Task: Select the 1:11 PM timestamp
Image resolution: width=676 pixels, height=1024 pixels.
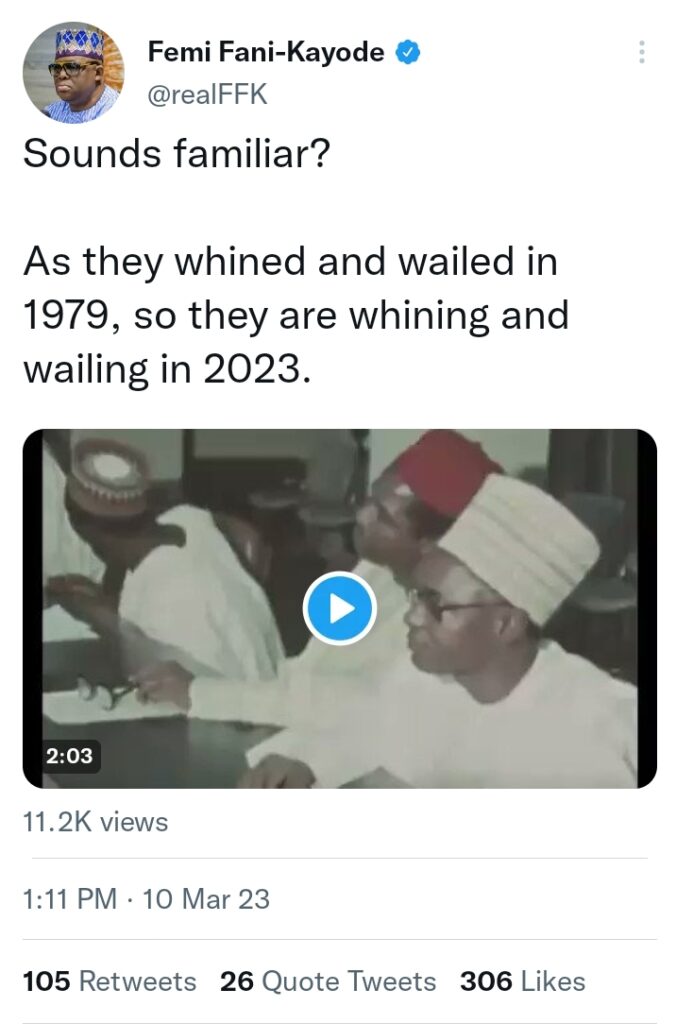Action: (x=69, y=899)
